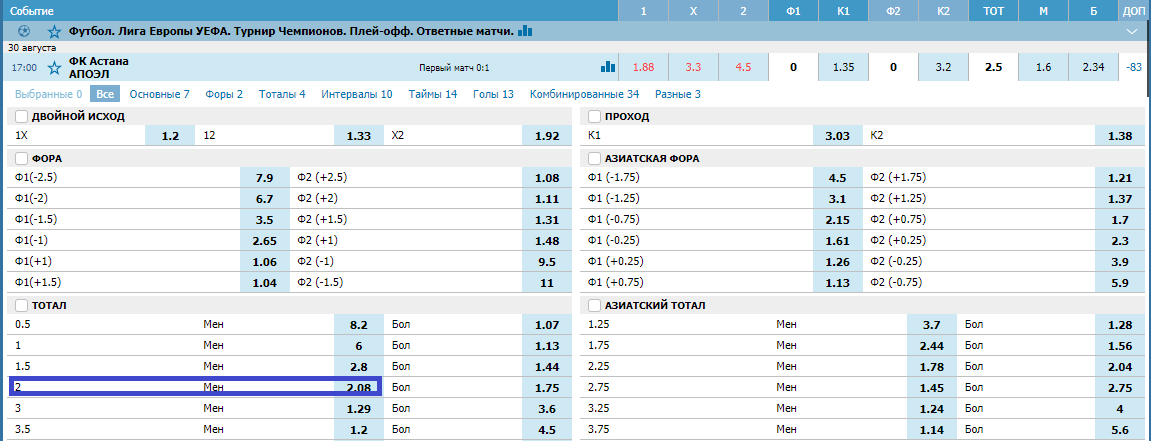Favorite the Лига Европы league with star icon

click(x=54, y=32)
